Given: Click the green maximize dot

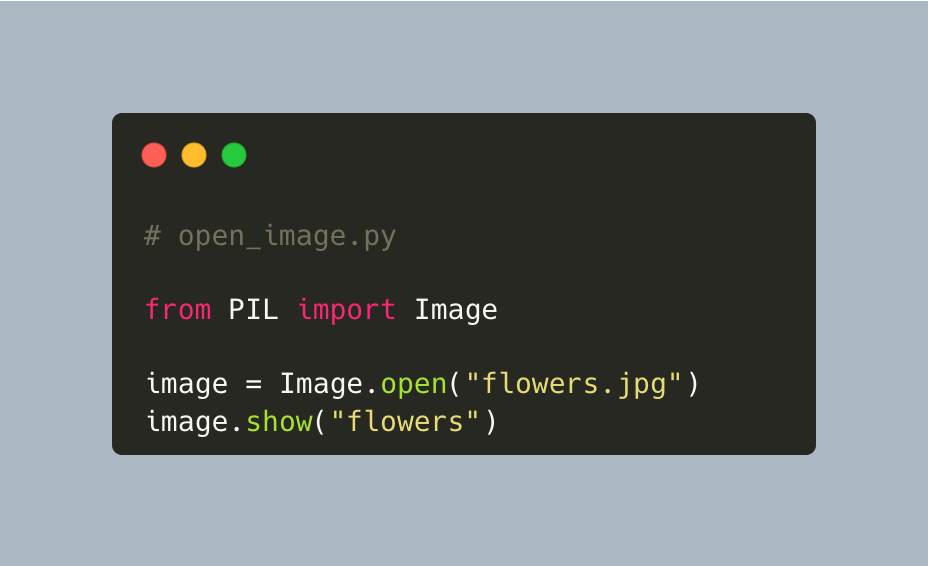Looking at the screenshot, I should click(x=234, y=155).
